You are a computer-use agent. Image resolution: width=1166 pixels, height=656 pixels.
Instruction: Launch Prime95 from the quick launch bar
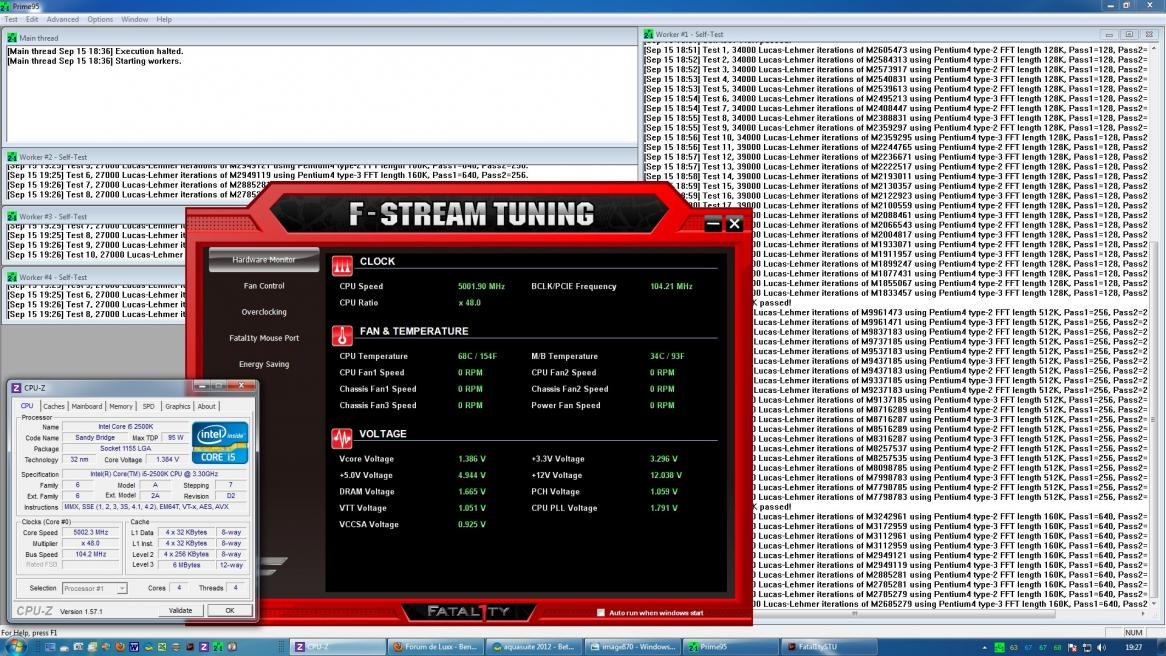218,647
